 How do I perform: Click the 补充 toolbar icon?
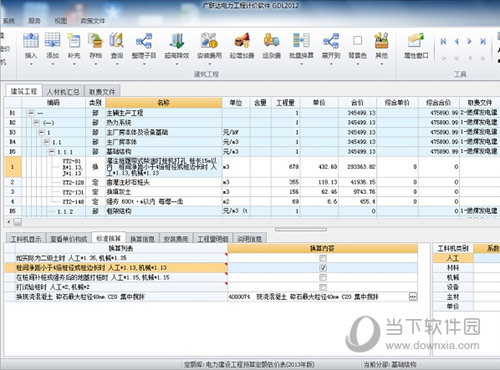coord(74,41)
